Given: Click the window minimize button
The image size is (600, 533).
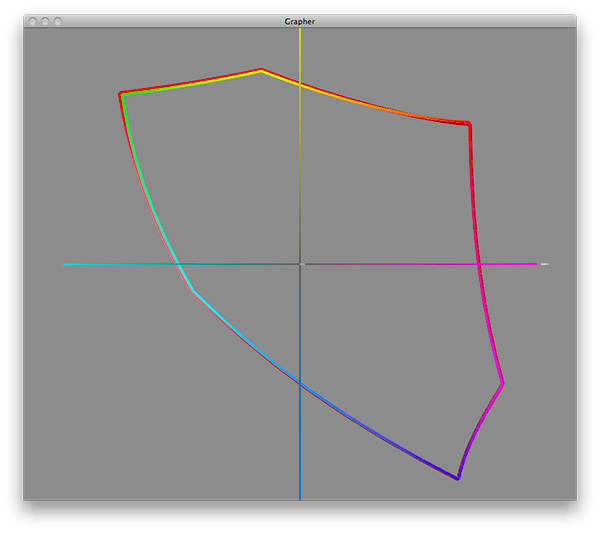Looking at the screenshot, I should [x=46, y=21].
